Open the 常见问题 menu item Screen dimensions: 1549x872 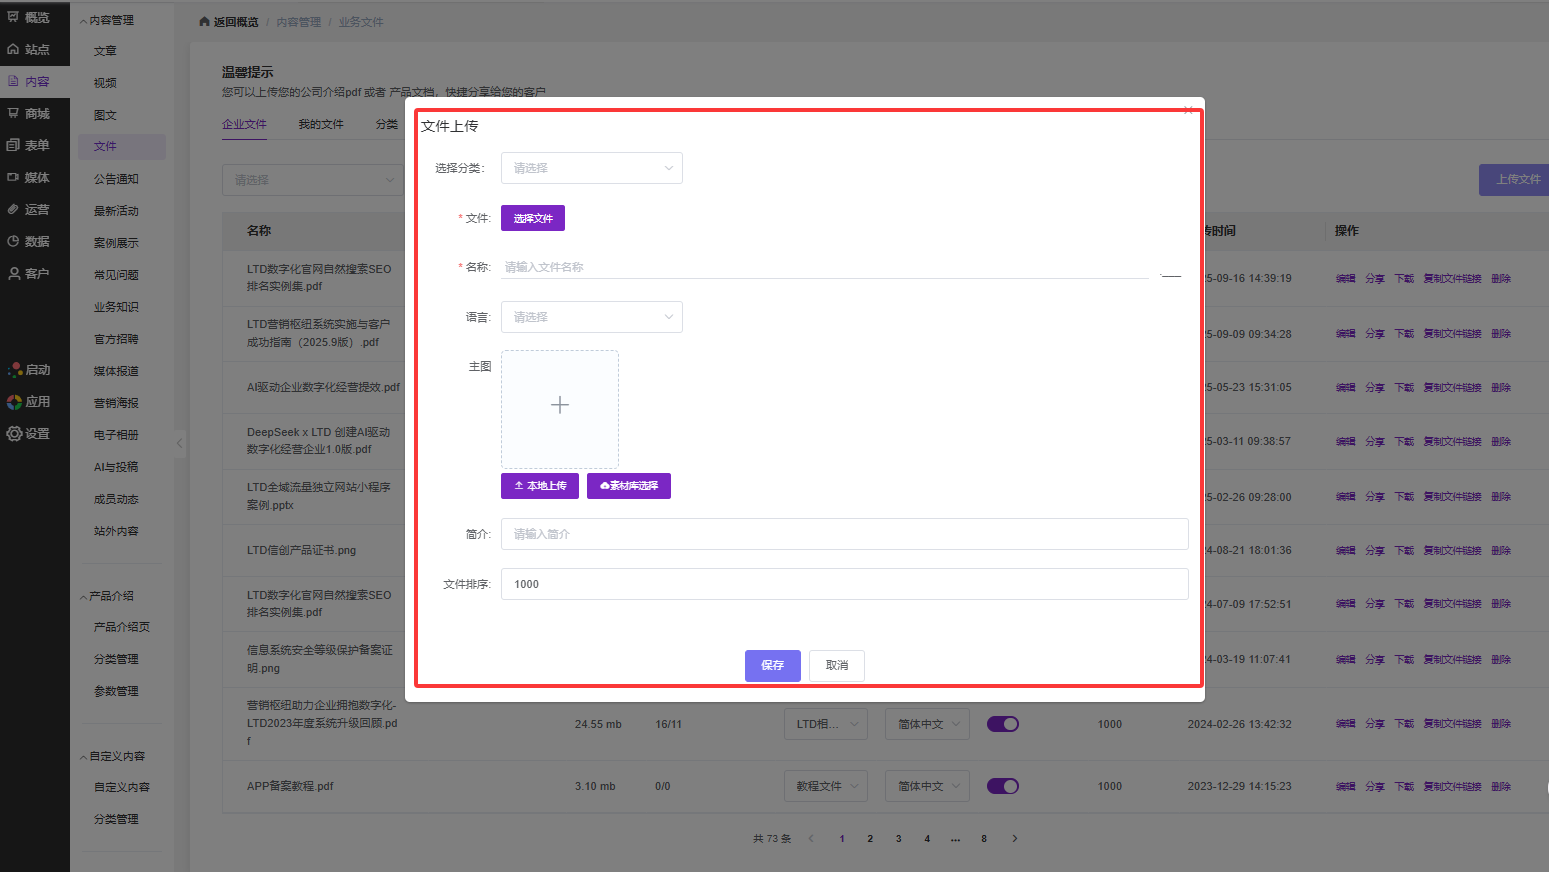point(116,275)
